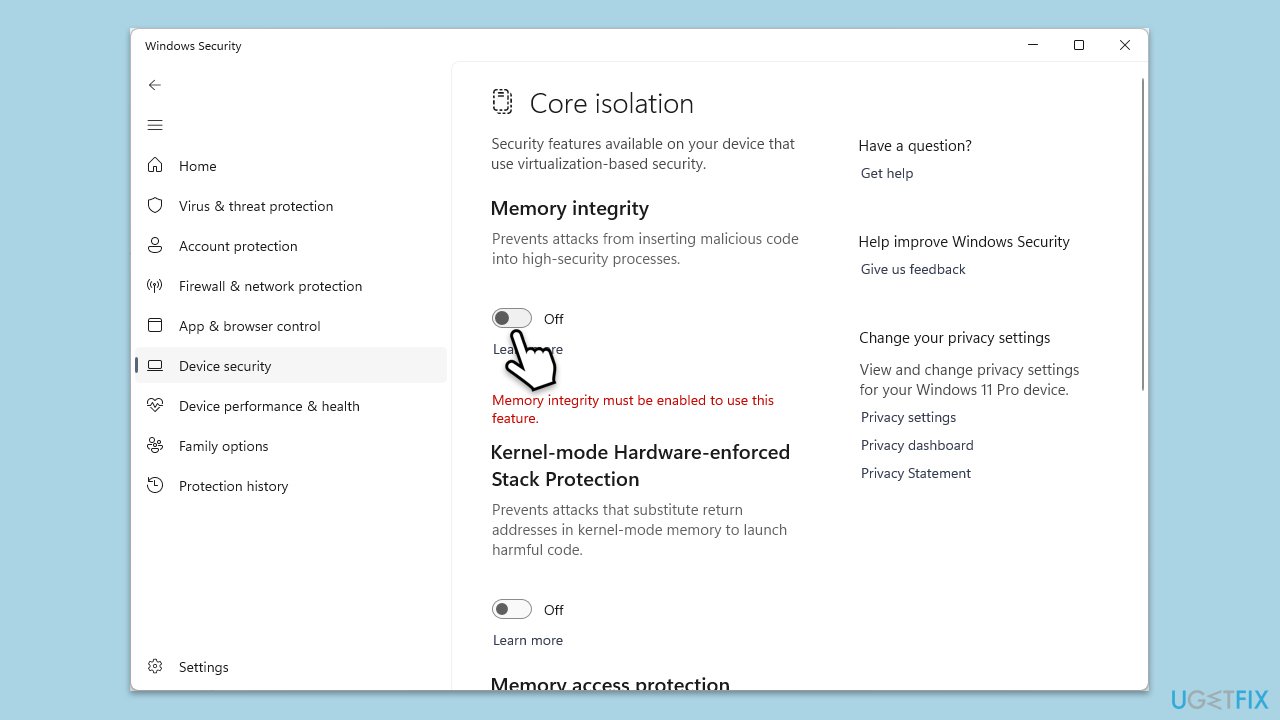Open Learn more under Stack Protection
The height and width of the screenshot is (720, 1280).
pos(528,641)
